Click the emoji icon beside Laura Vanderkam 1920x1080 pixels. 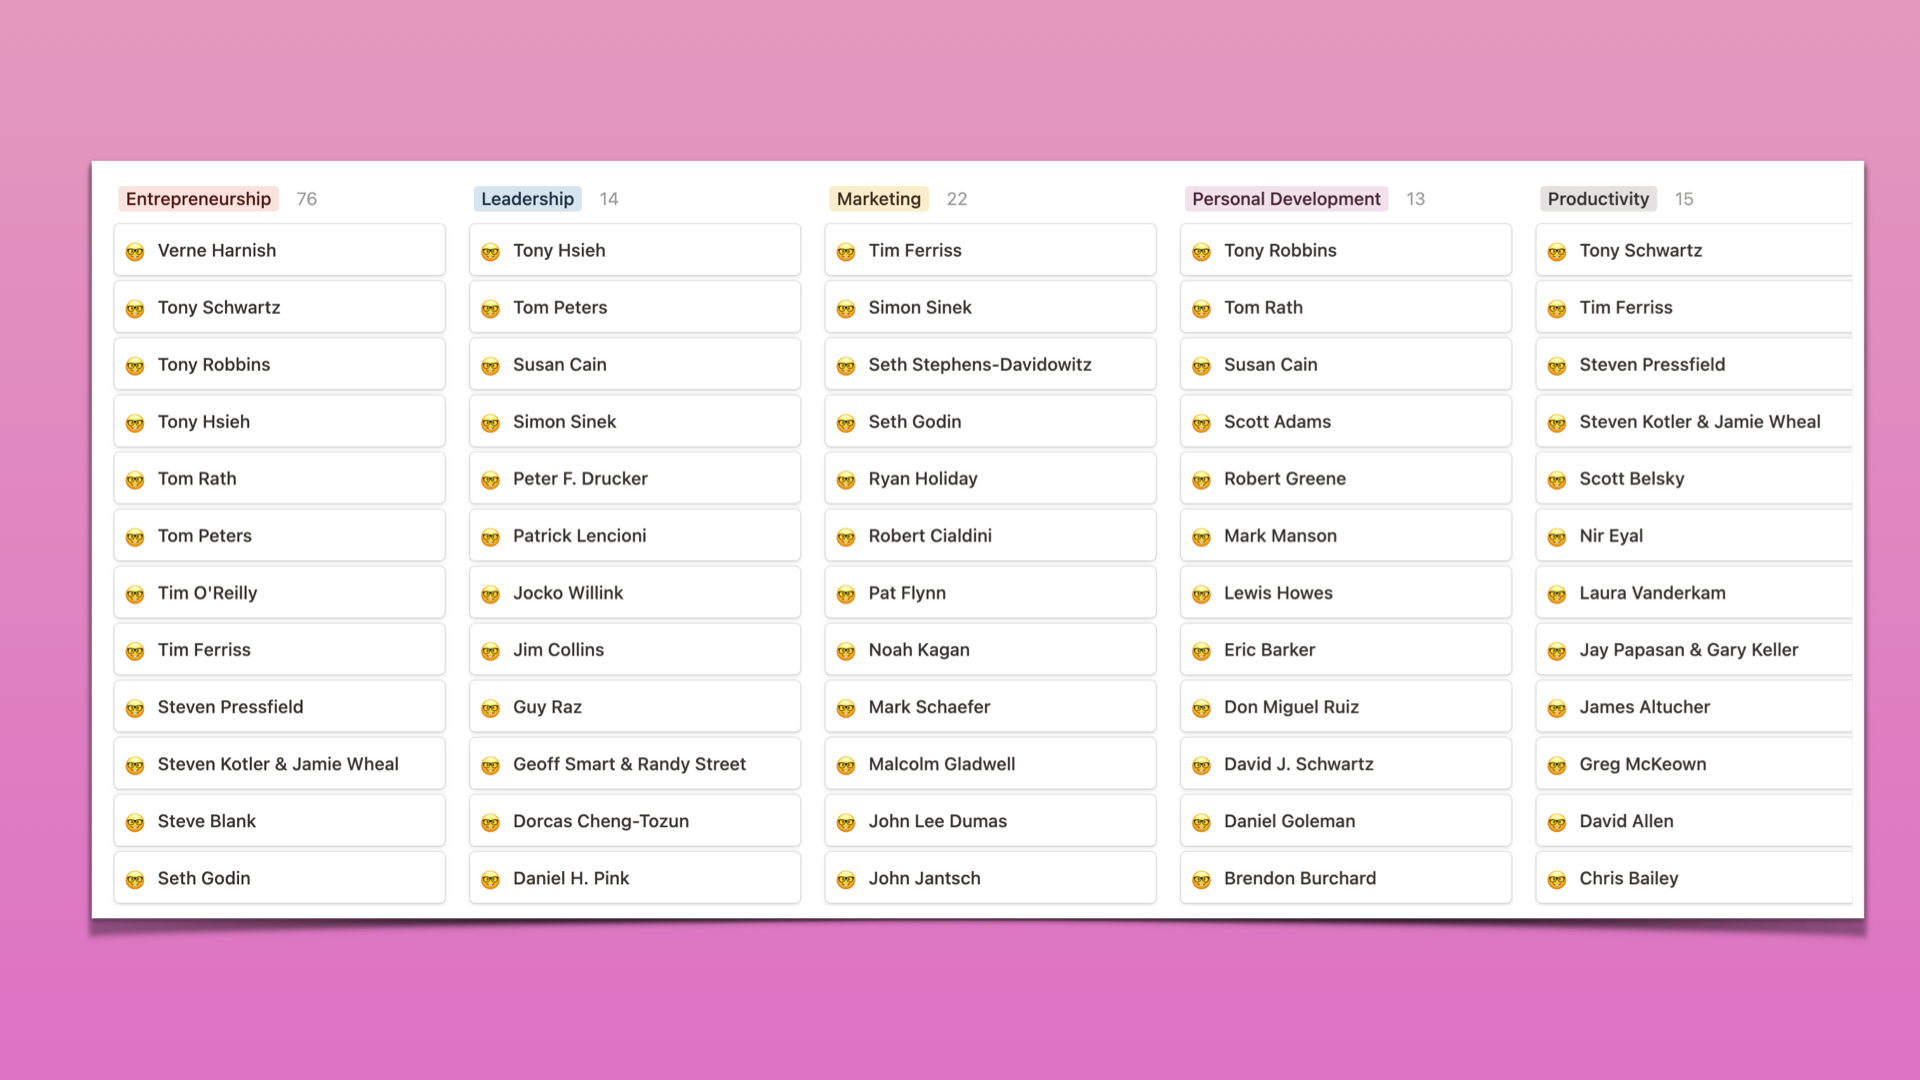coord(1557,594)
